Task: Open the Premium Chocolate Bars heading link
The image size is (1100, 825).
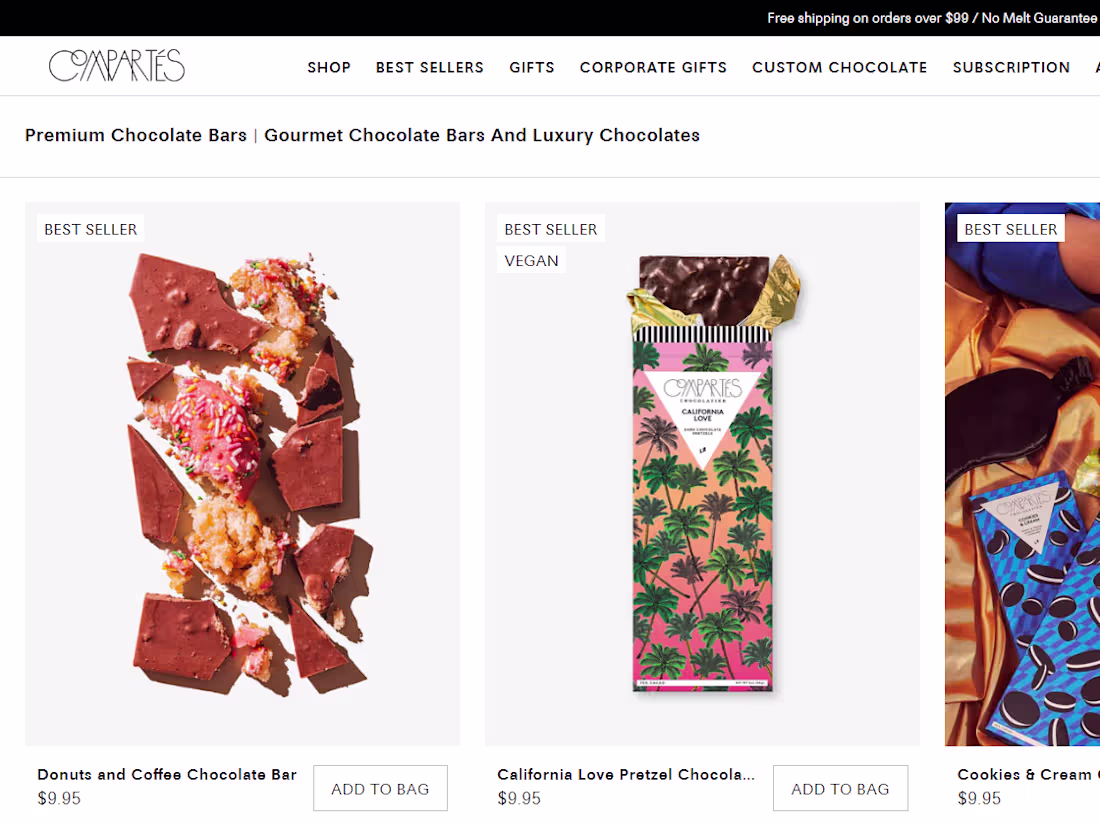Action: tap(135, 135)
